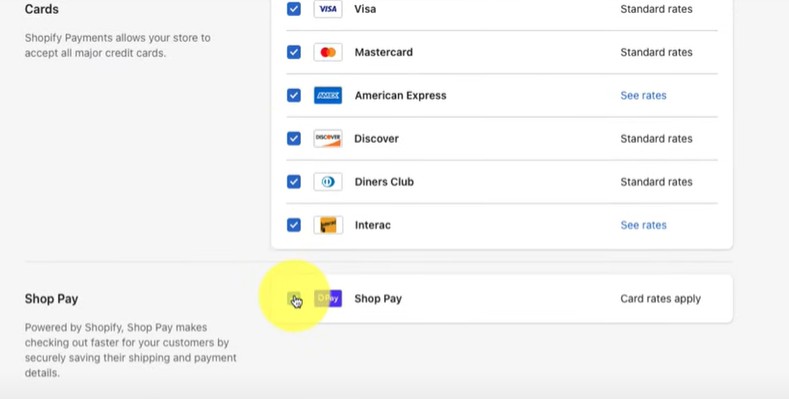Image resolution: width=789 pixels, height=399 pixels.
Task: Uncheck the Interac checkbox
Action: click(x=294, y=225)
